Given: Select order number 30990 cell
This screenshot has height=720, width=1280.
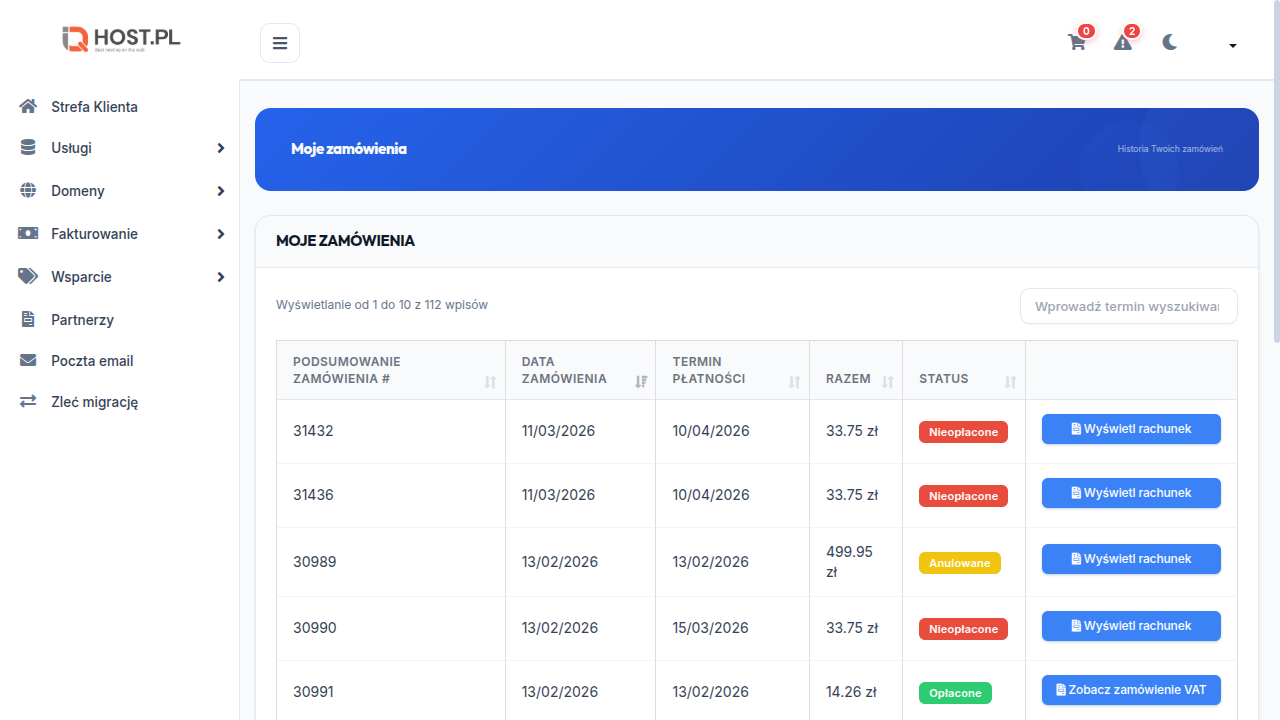Looking at the screenshot, I should click(391, 628).
